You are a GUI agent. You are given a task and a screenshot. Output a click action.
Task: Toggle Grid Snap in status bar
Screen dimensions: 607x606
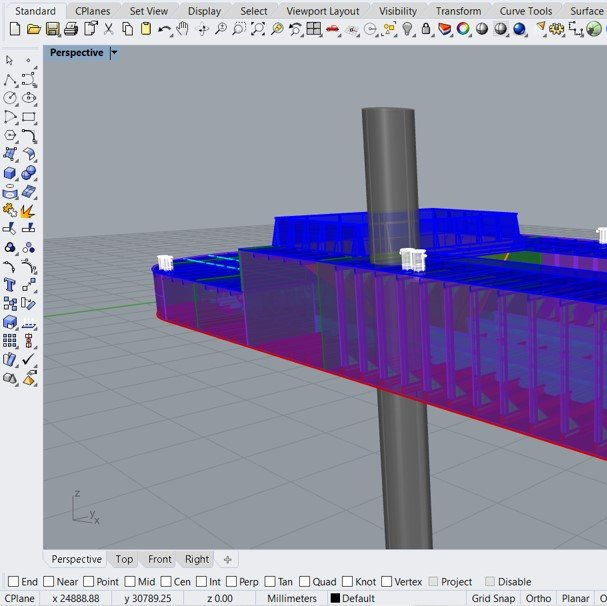(x=494, y=598)
